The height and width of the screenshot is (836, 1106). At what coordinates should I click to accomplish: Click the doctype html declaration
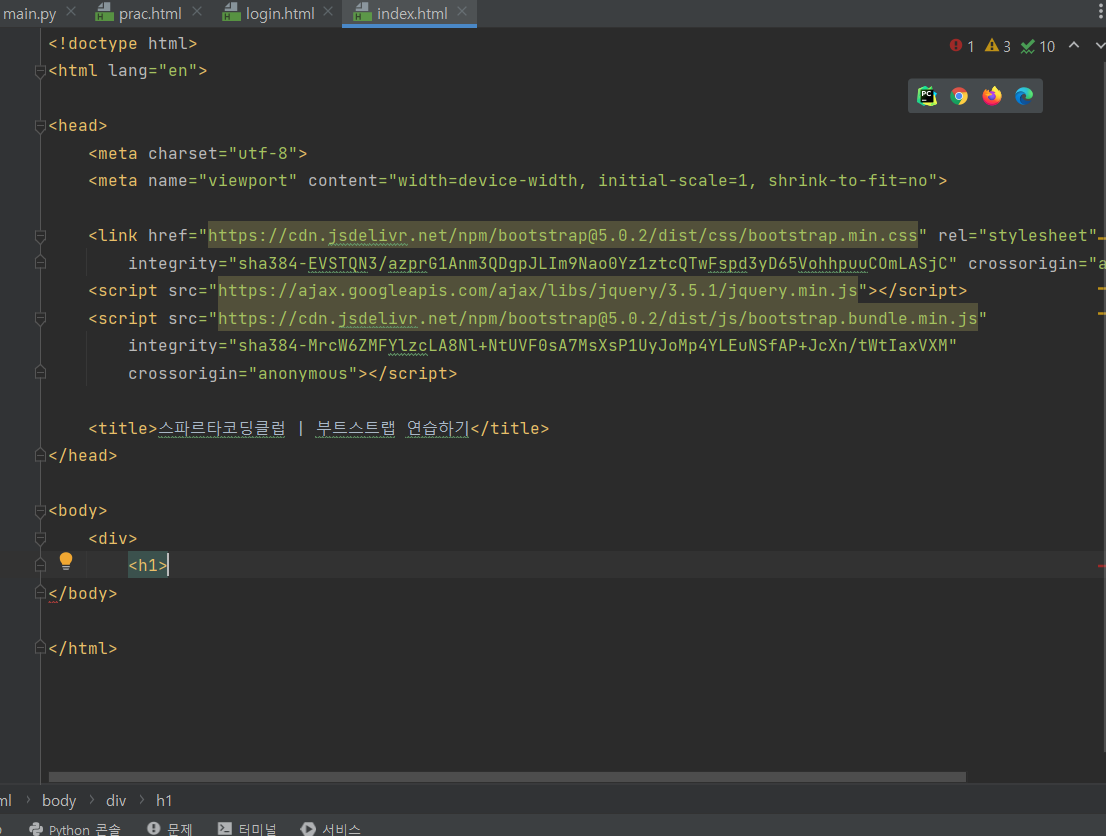tap(123, 44)
